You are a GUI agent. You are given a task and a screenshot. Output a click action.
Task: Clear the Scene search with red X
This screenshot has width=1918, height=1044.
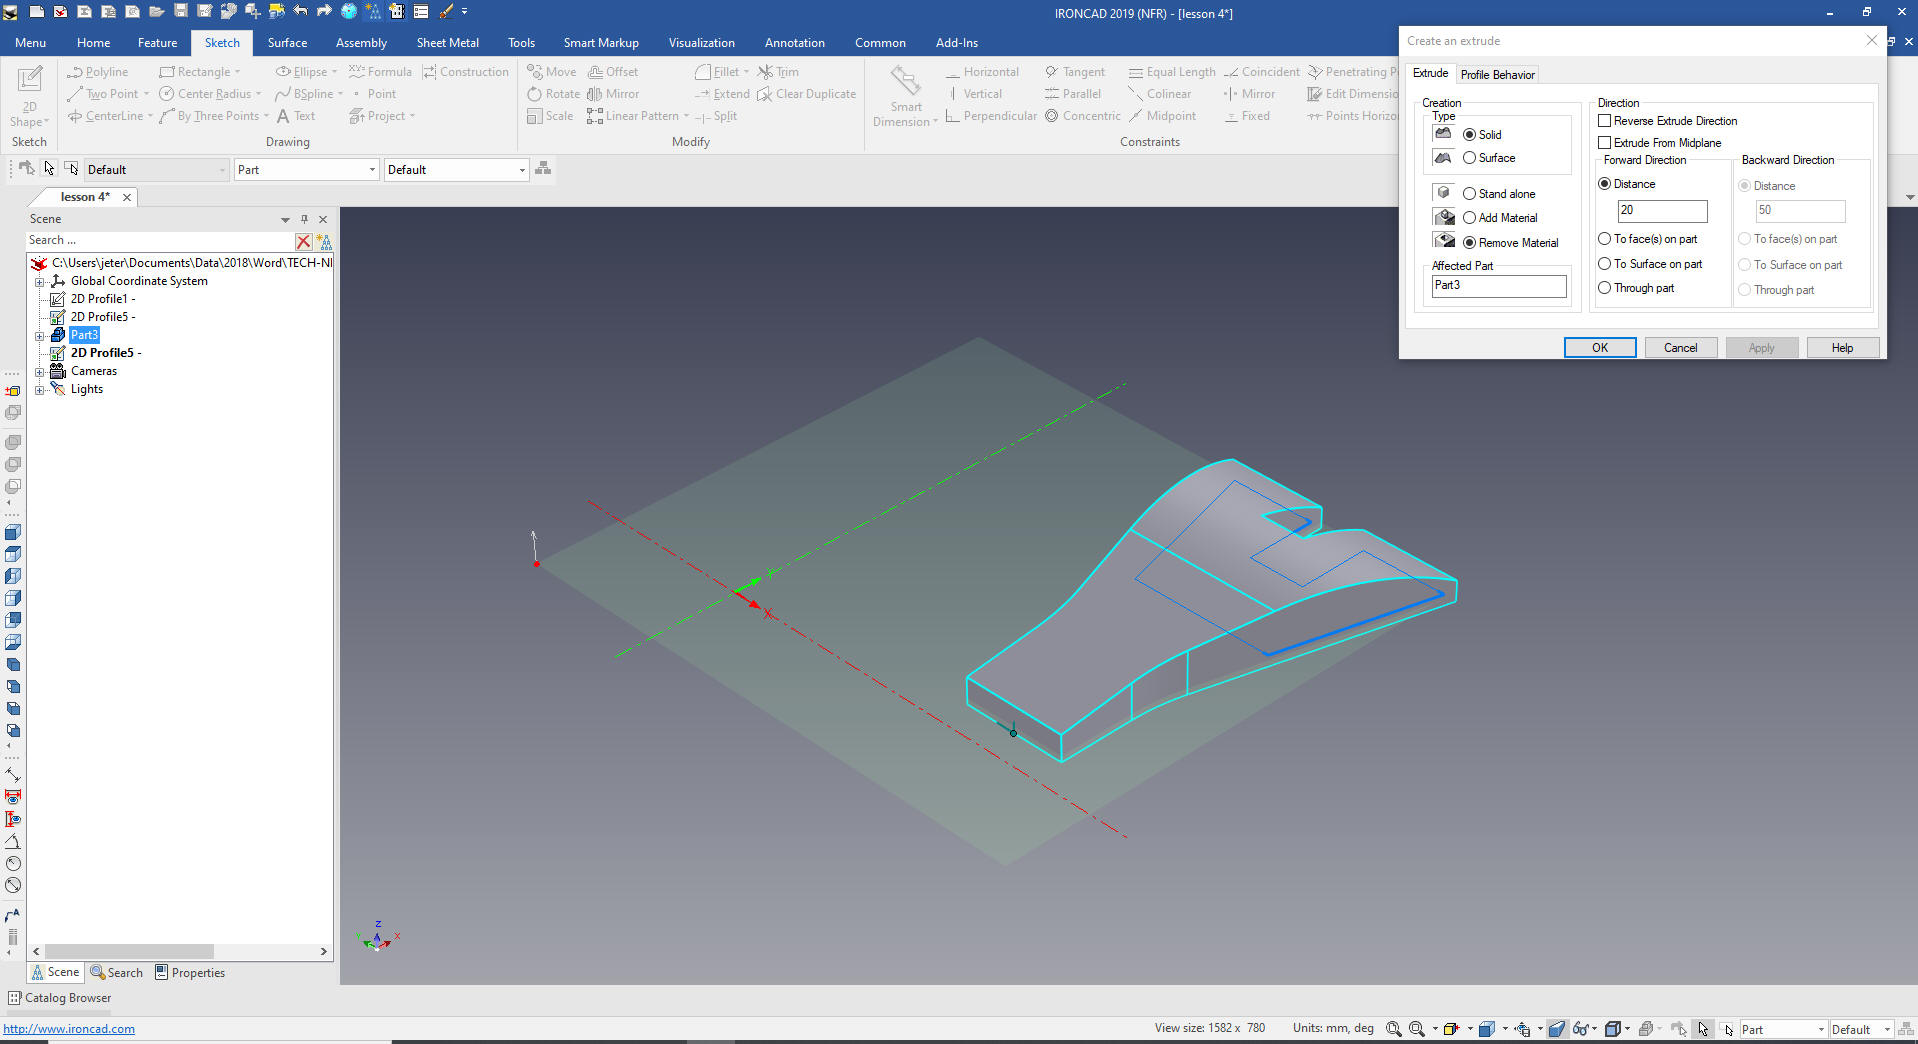coord(303,241)
